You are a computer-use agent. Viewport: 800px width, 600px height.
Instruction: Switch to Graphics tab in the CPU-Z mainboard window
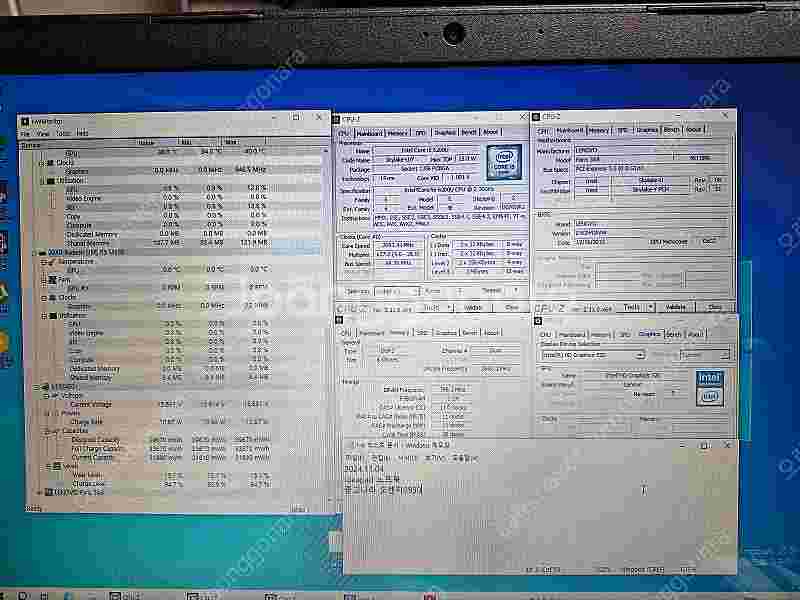(647, 130)
